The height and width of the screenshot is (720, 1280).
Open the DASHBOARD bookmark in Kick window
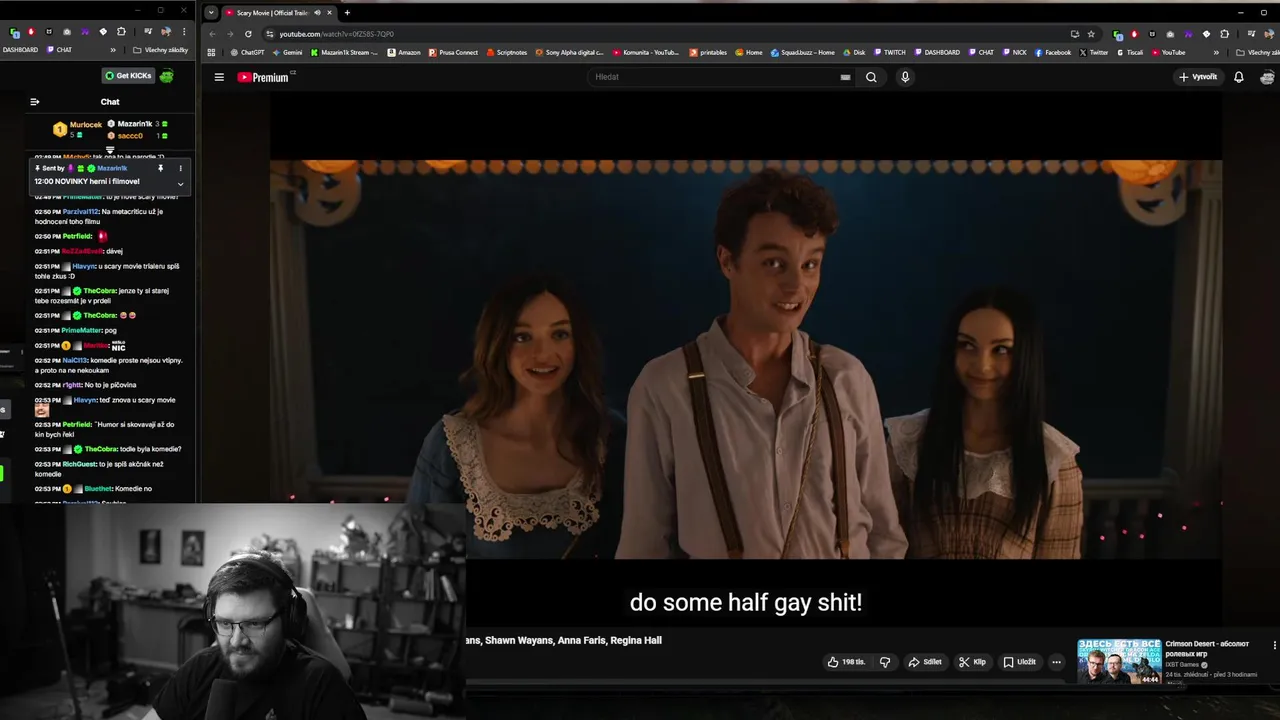pyautogui.click(x=20, y=50)
